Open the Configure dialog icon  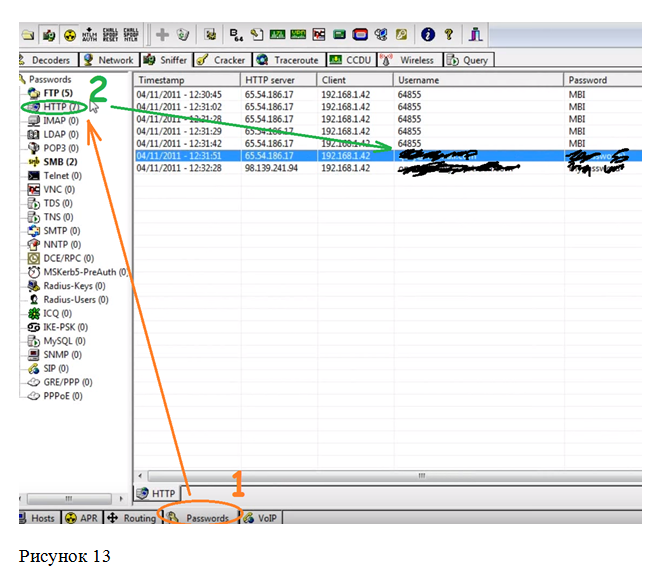point(210,35)
